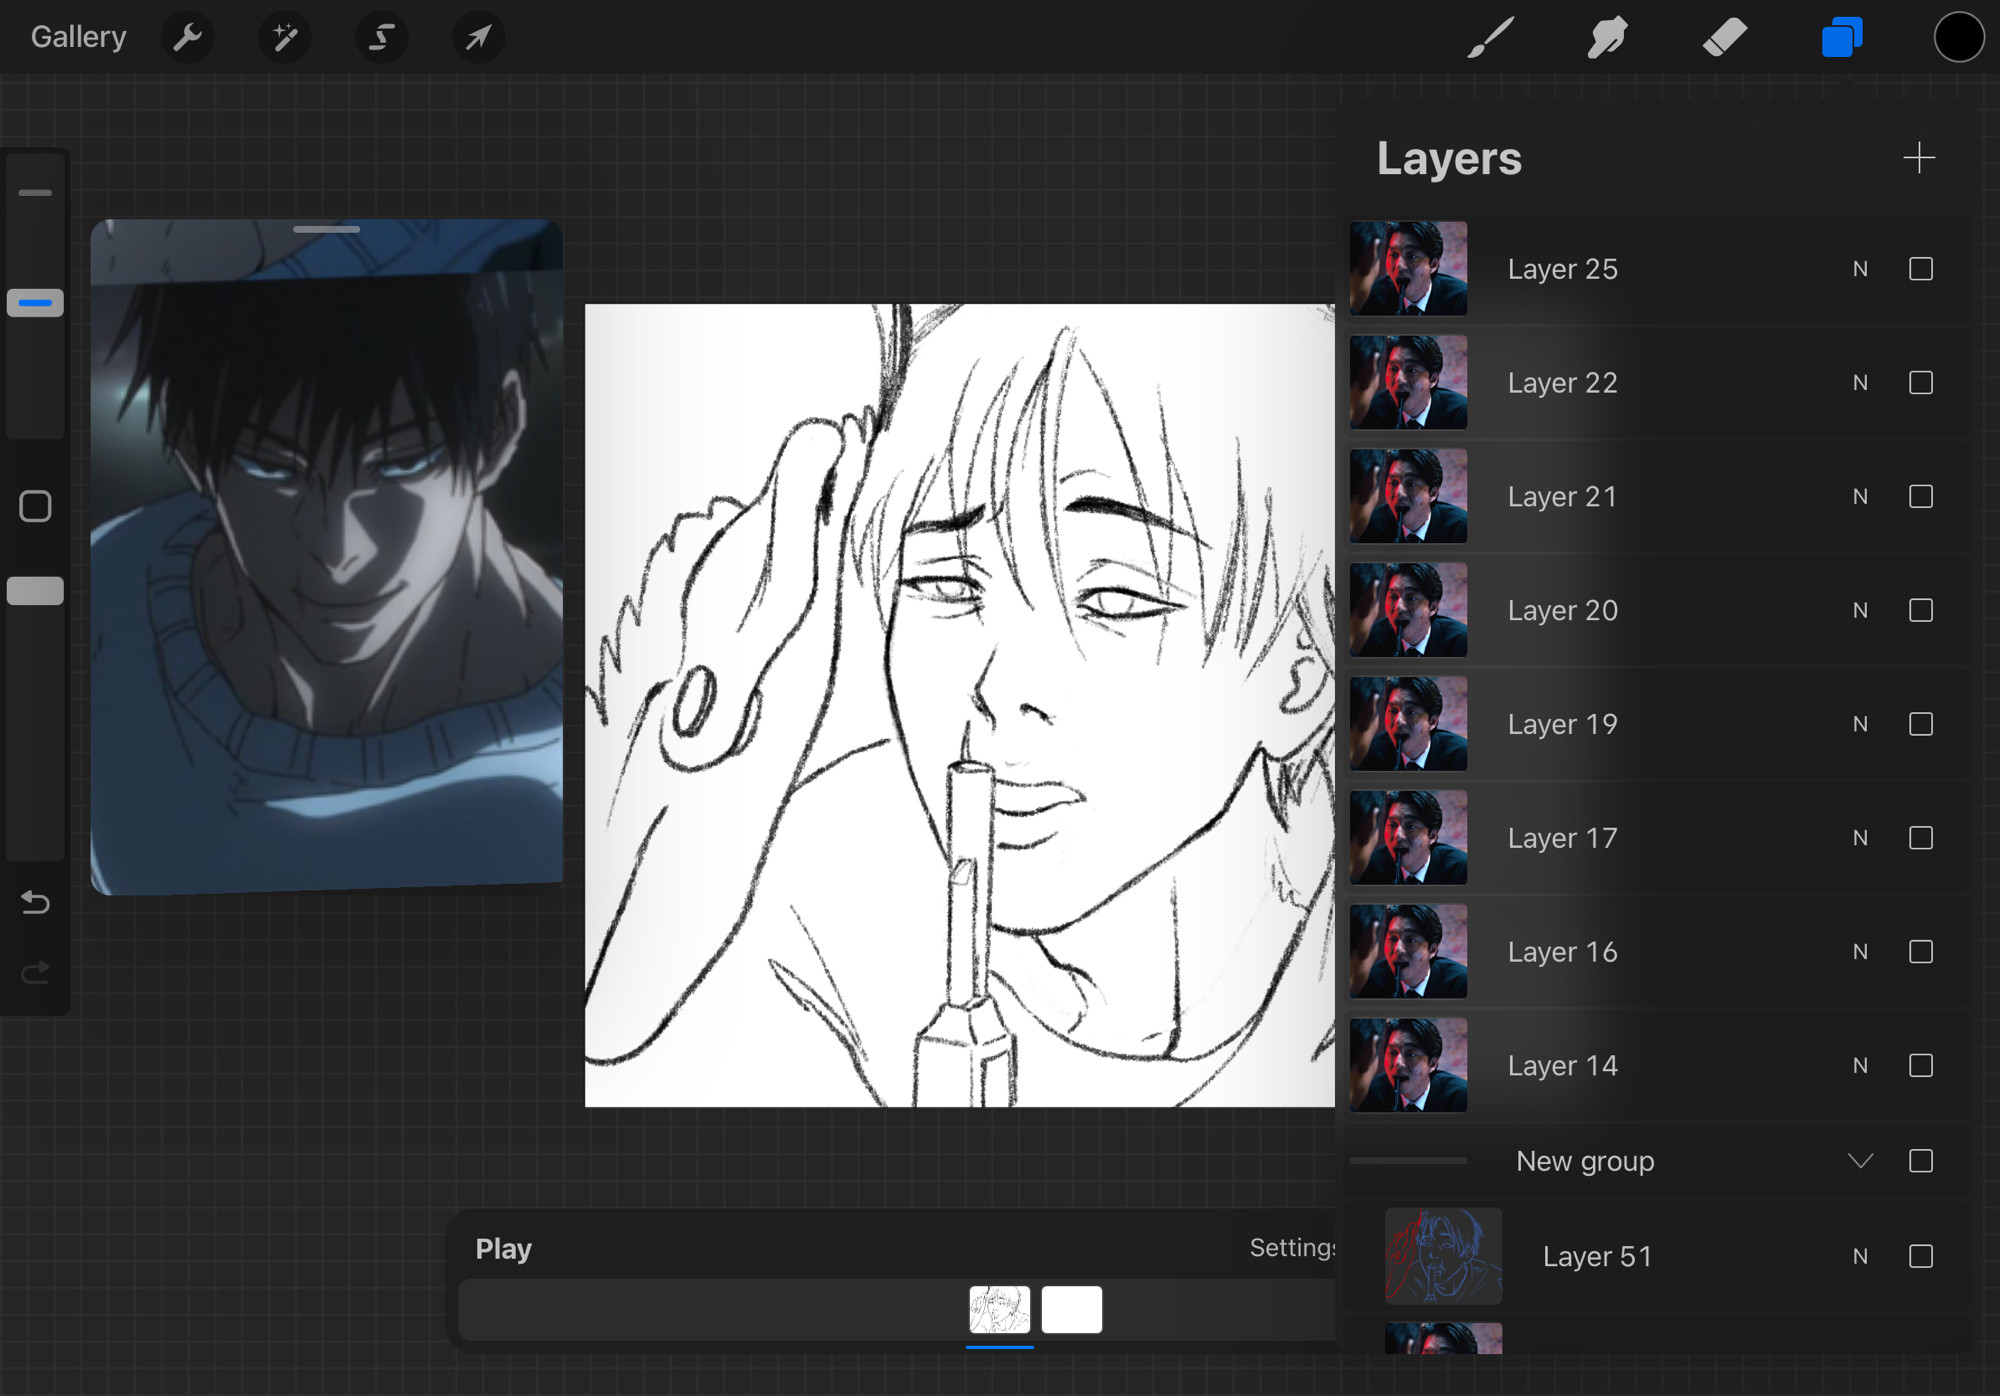2000x1396 pixels.
Task: Toggle visibility of Layer 14
Action: [x=1920, y=1065]
